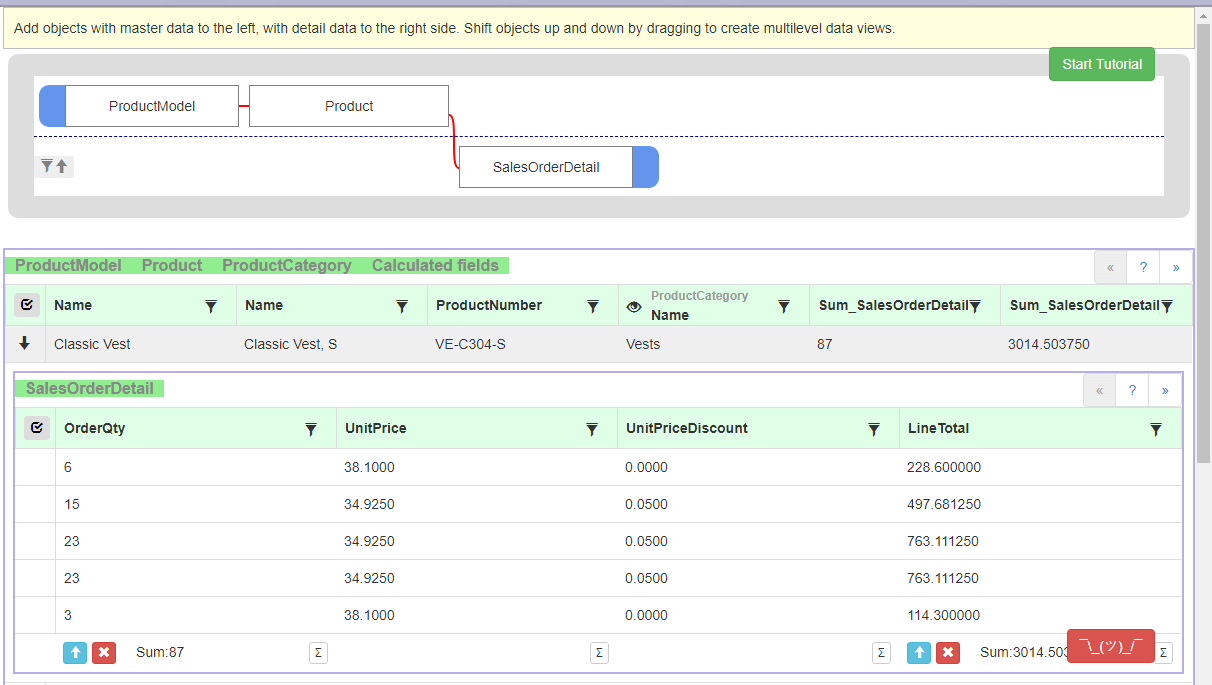Go to previous page in SalesOrderDetail pager
This screenshot has height=685, width=1212.
[1099, 390]
